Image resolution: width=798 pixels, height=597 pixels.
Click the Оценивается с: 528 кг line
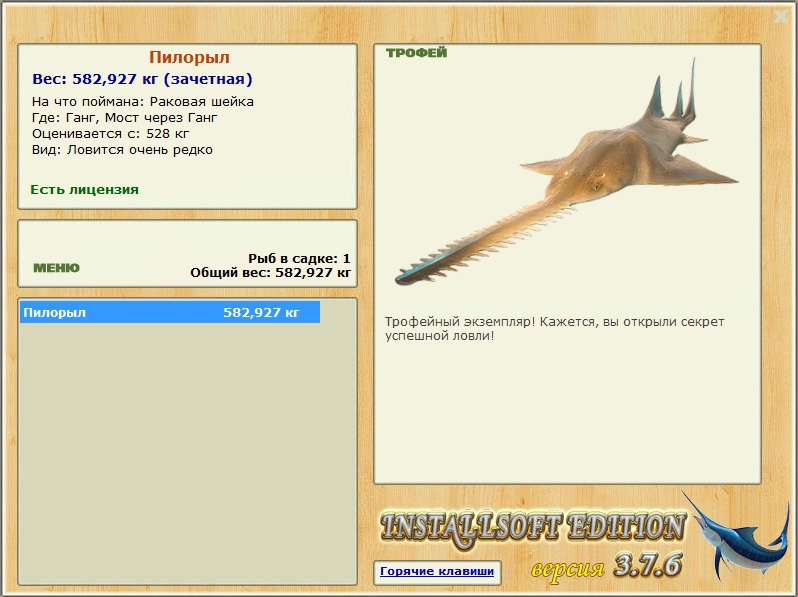[x=110, y=134]
